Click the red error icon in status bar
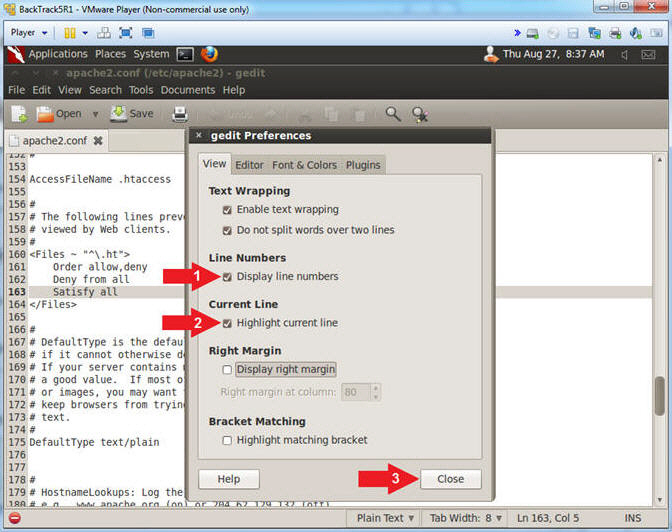Image resolution: width=672 pixels, height=532 pixels. pyautogui.click(x=15, y=518)
